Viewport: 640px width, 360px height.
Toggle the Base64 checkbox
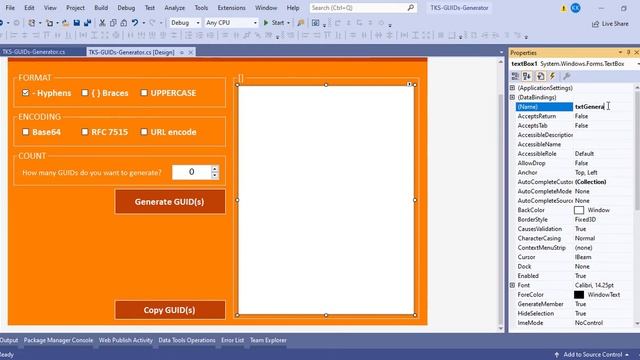(25, 131)
